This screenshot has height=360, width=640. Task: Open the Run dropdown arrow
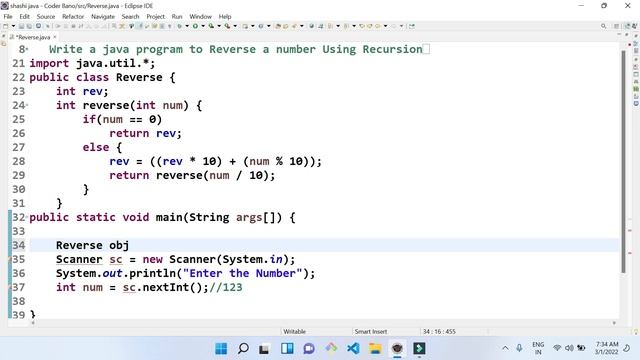click(x=203, y=26)
